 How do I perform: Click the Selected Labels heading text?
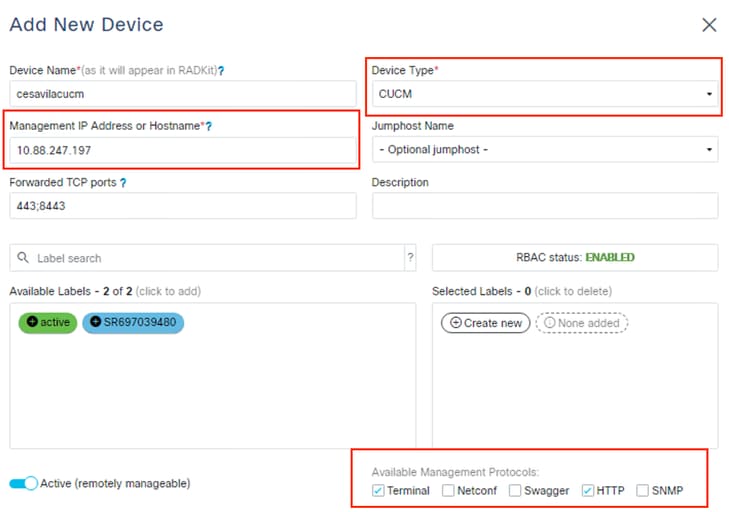click(522, 292)
